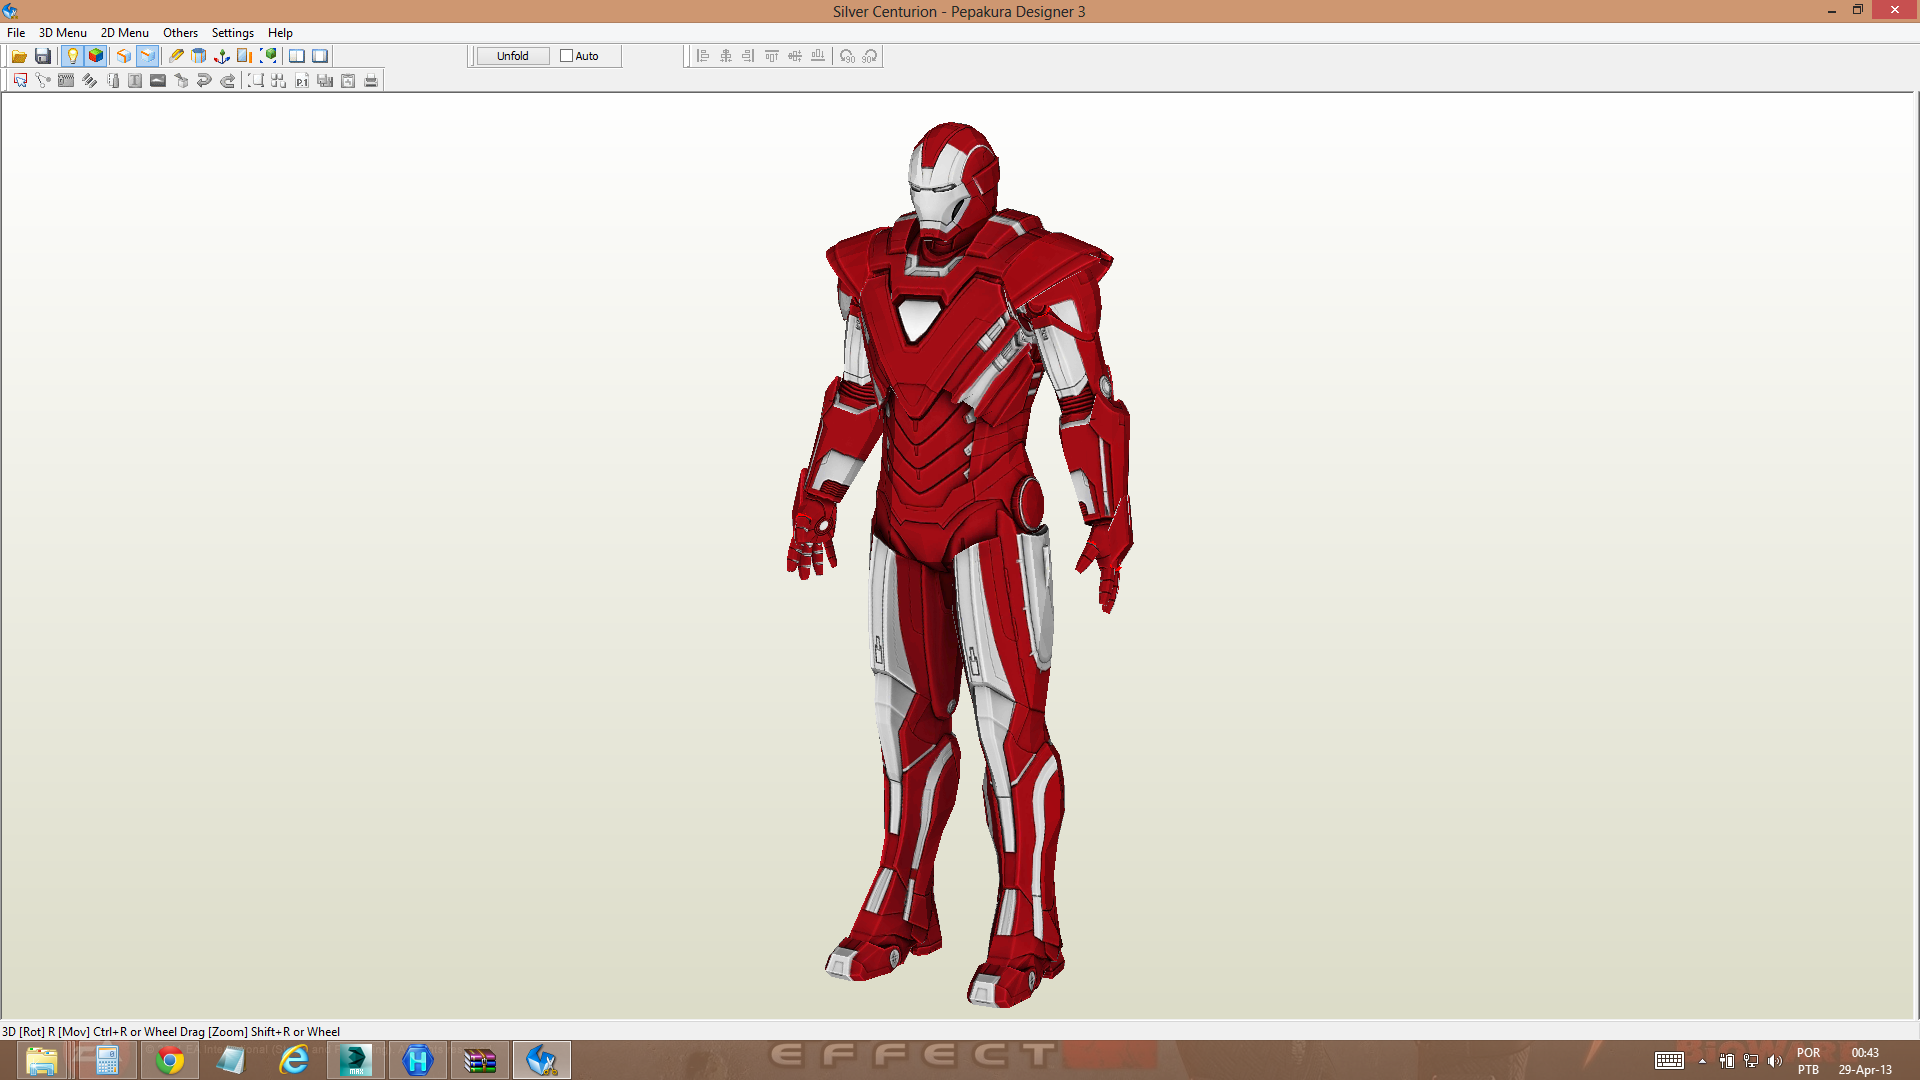Click align vertical center icon
The width and height of the screenshot is (1920, 1080).
tap(795, 56)
